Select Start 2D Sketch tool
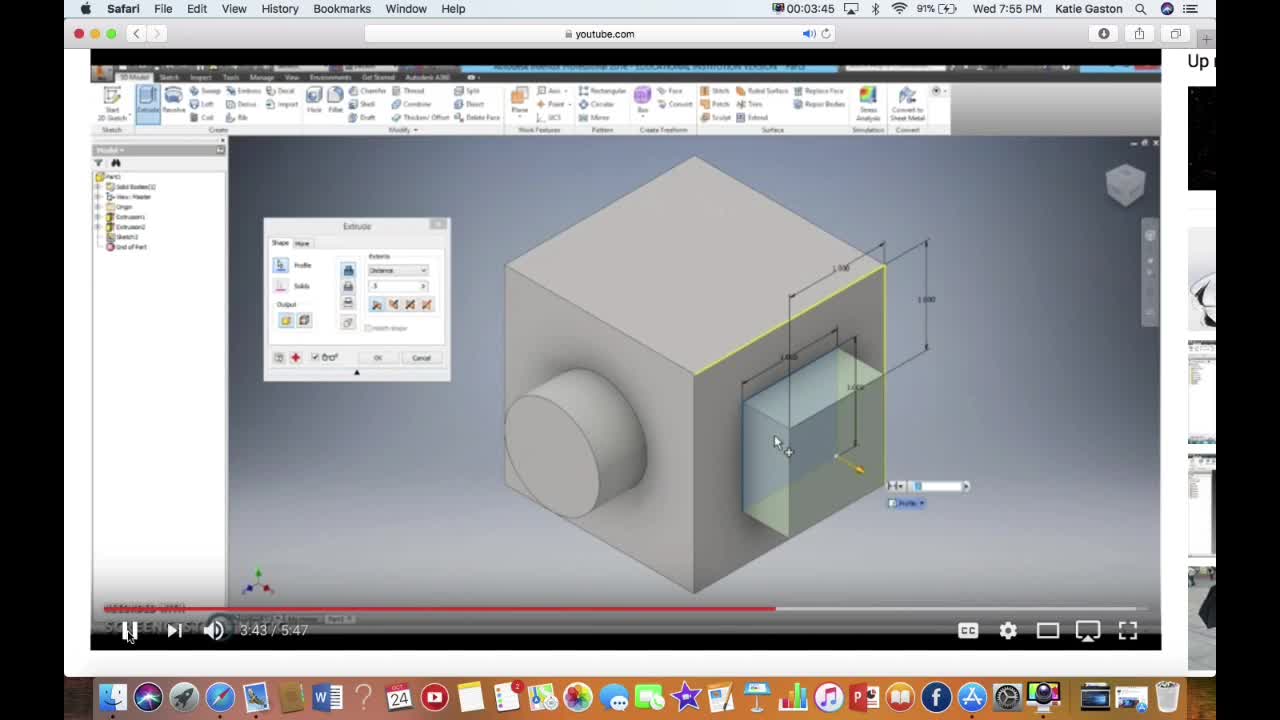1280x720 pixels. point(112,103)
